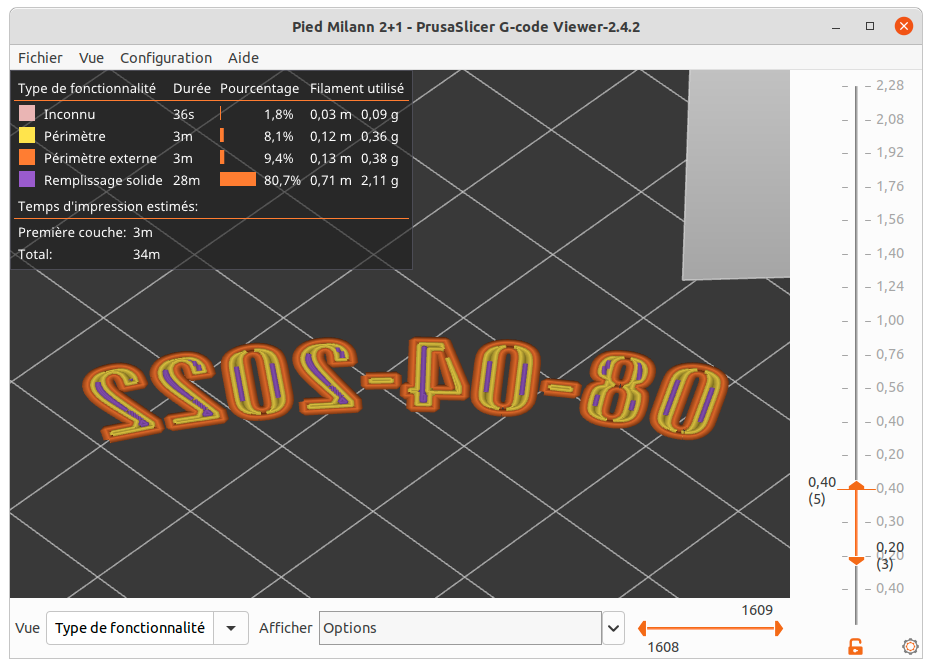Image resolution: width=932 pixels, height=668 pixels.
Task: Click the Pourcentage column header
Action: coord(259,89)
